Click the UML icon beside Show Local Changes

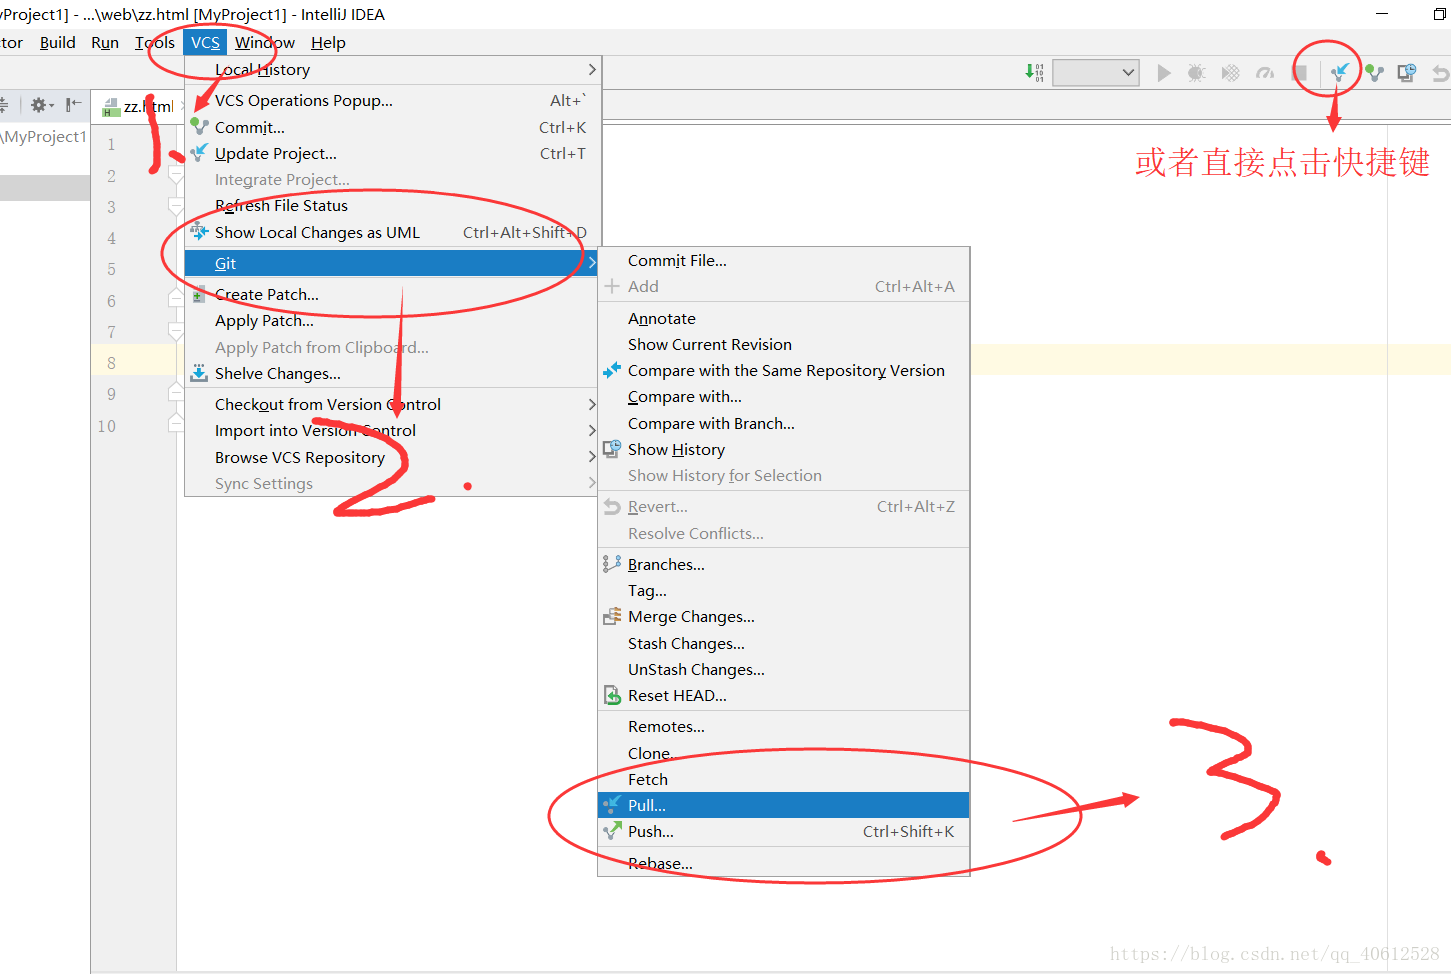(x=199, y=232)
